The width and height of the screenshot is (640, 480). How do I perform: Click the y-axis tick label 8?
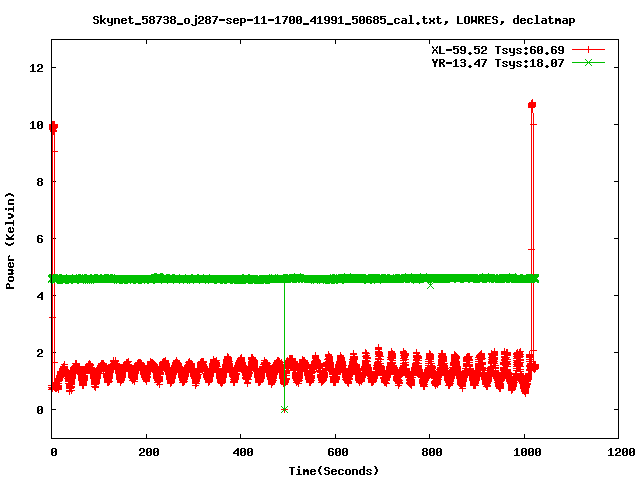point(40,182)
